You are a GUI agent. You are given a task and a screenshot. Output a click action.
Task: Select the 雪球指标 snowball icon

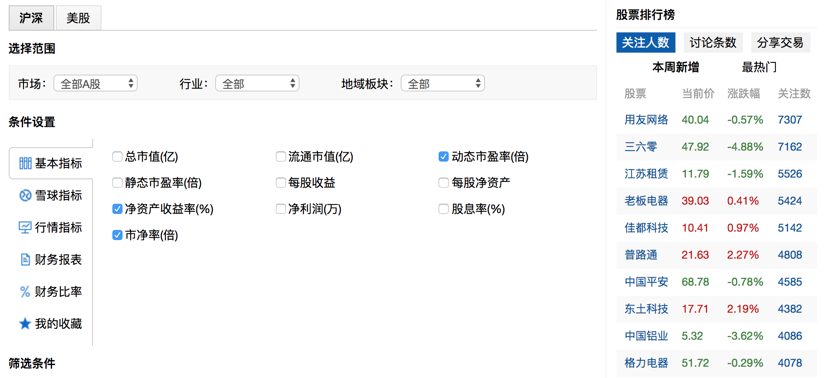point(25,195)
